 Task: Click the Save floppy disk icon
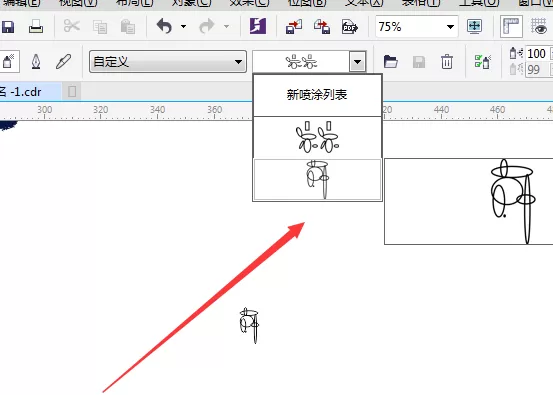[x=8, y=26]
